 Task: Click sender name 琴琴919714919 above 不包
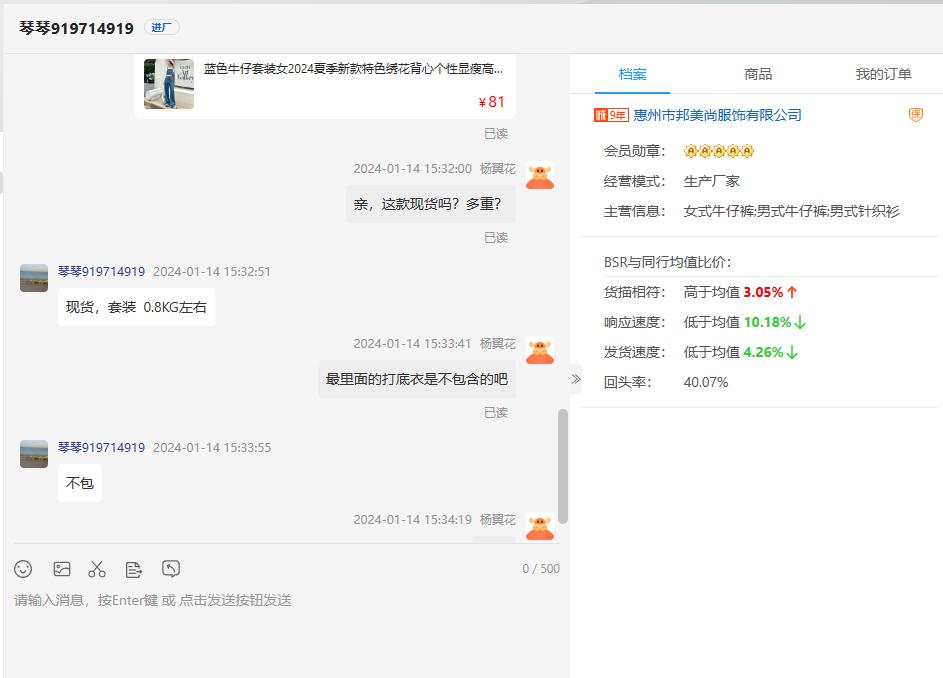(x=101, y=447)
